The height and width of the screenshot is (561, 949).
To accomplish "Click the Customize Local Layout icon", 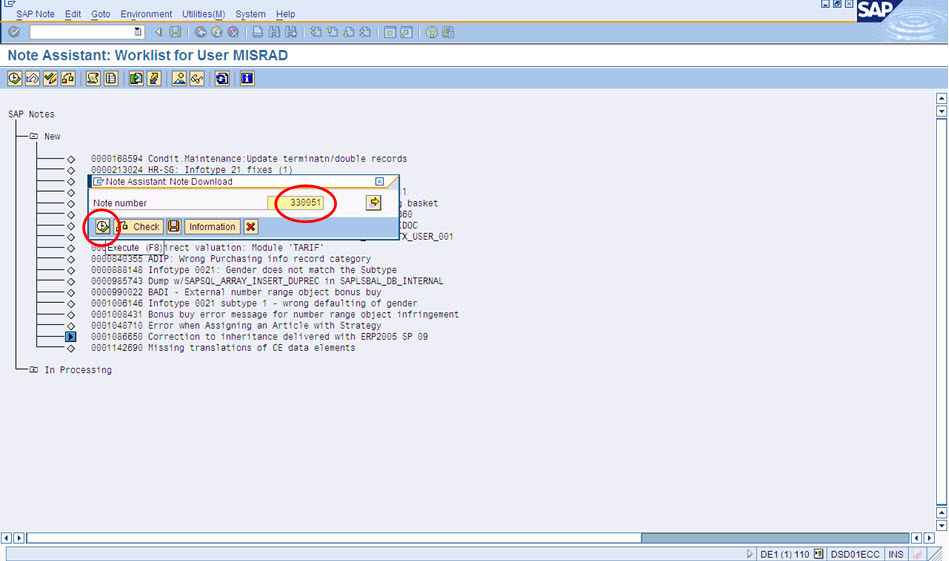I will tap(448, 32).
